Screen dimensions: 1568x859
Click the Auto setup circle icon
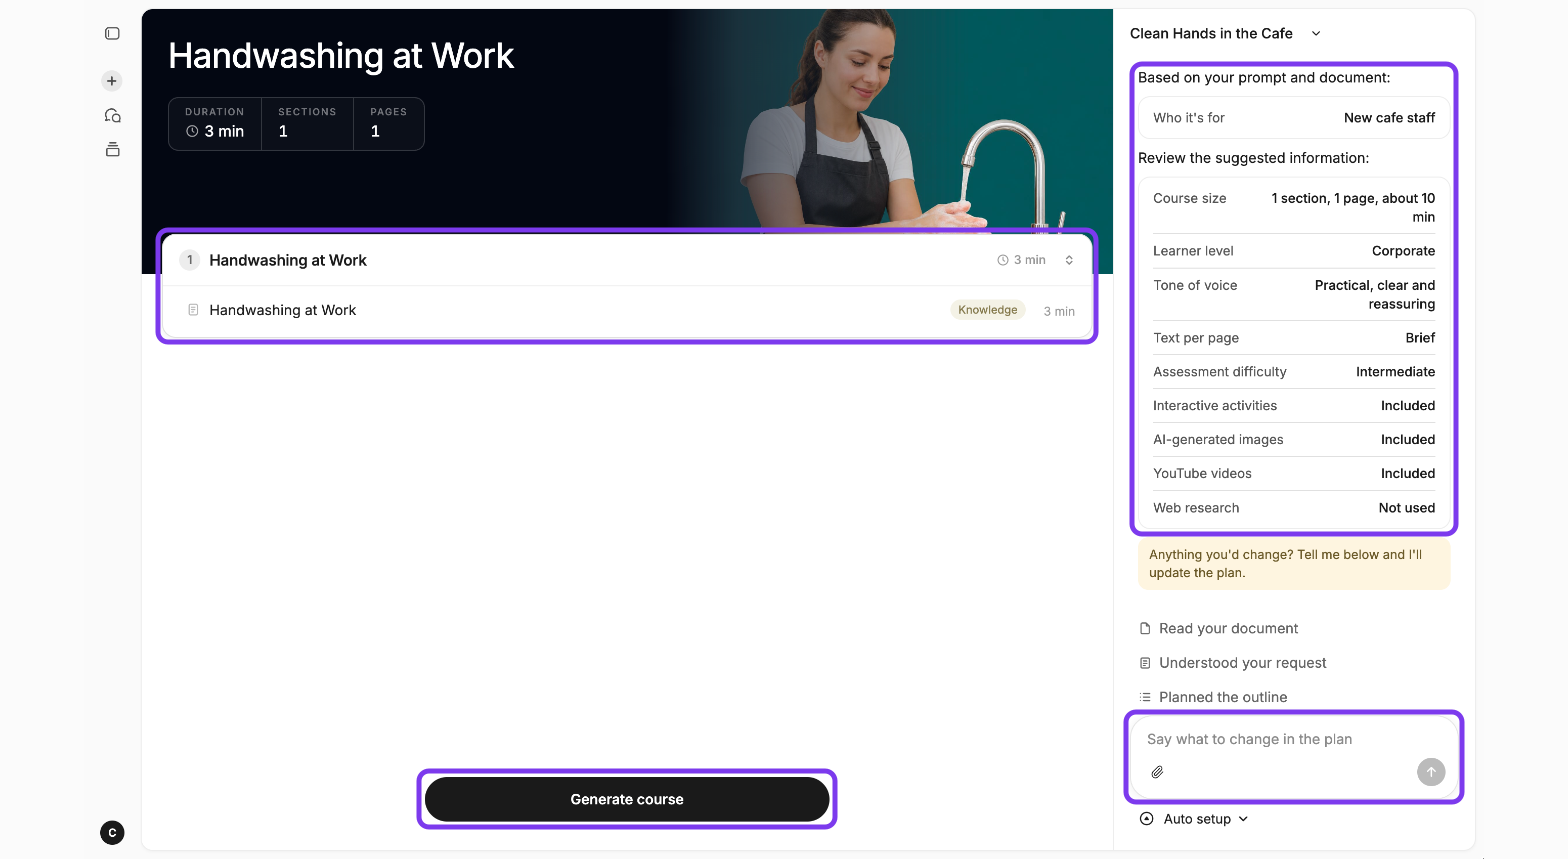point(1146,819)
